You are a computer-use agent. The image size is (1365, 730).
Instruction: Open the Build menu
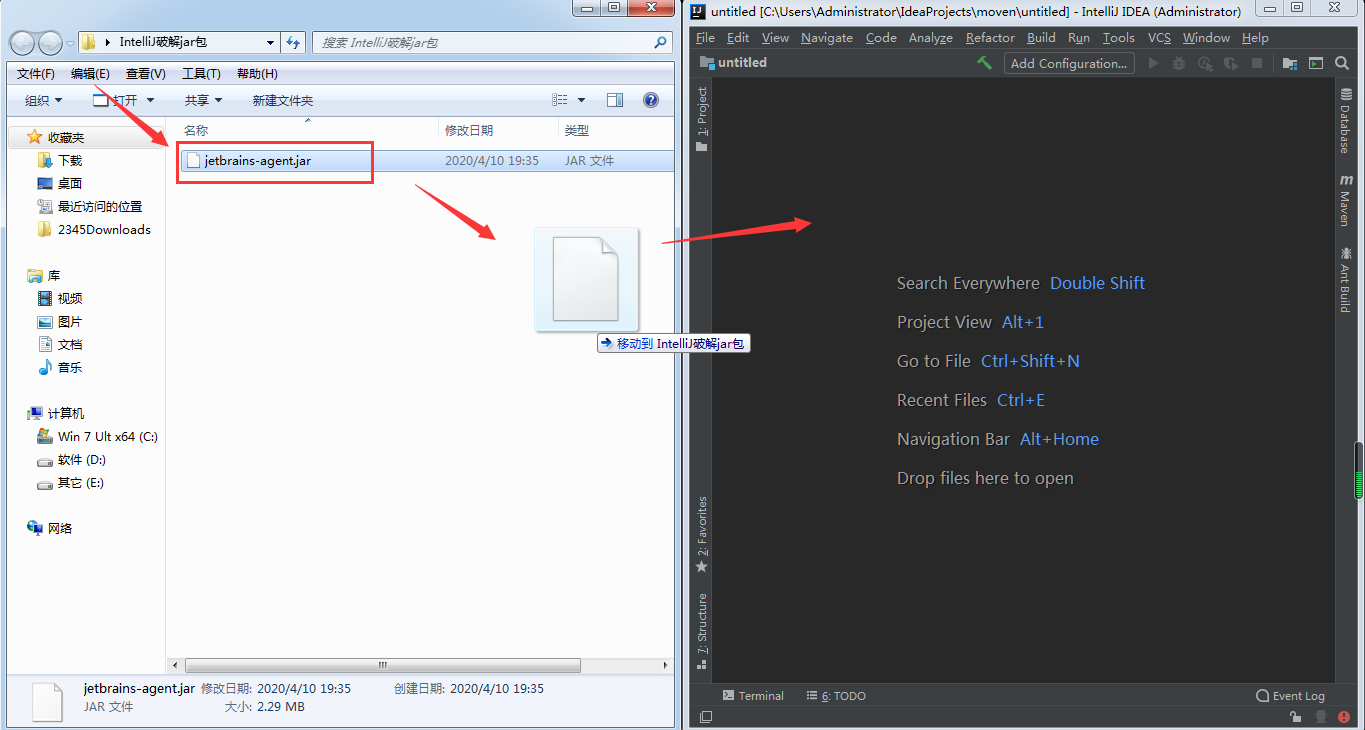(x=1041, y=38)
